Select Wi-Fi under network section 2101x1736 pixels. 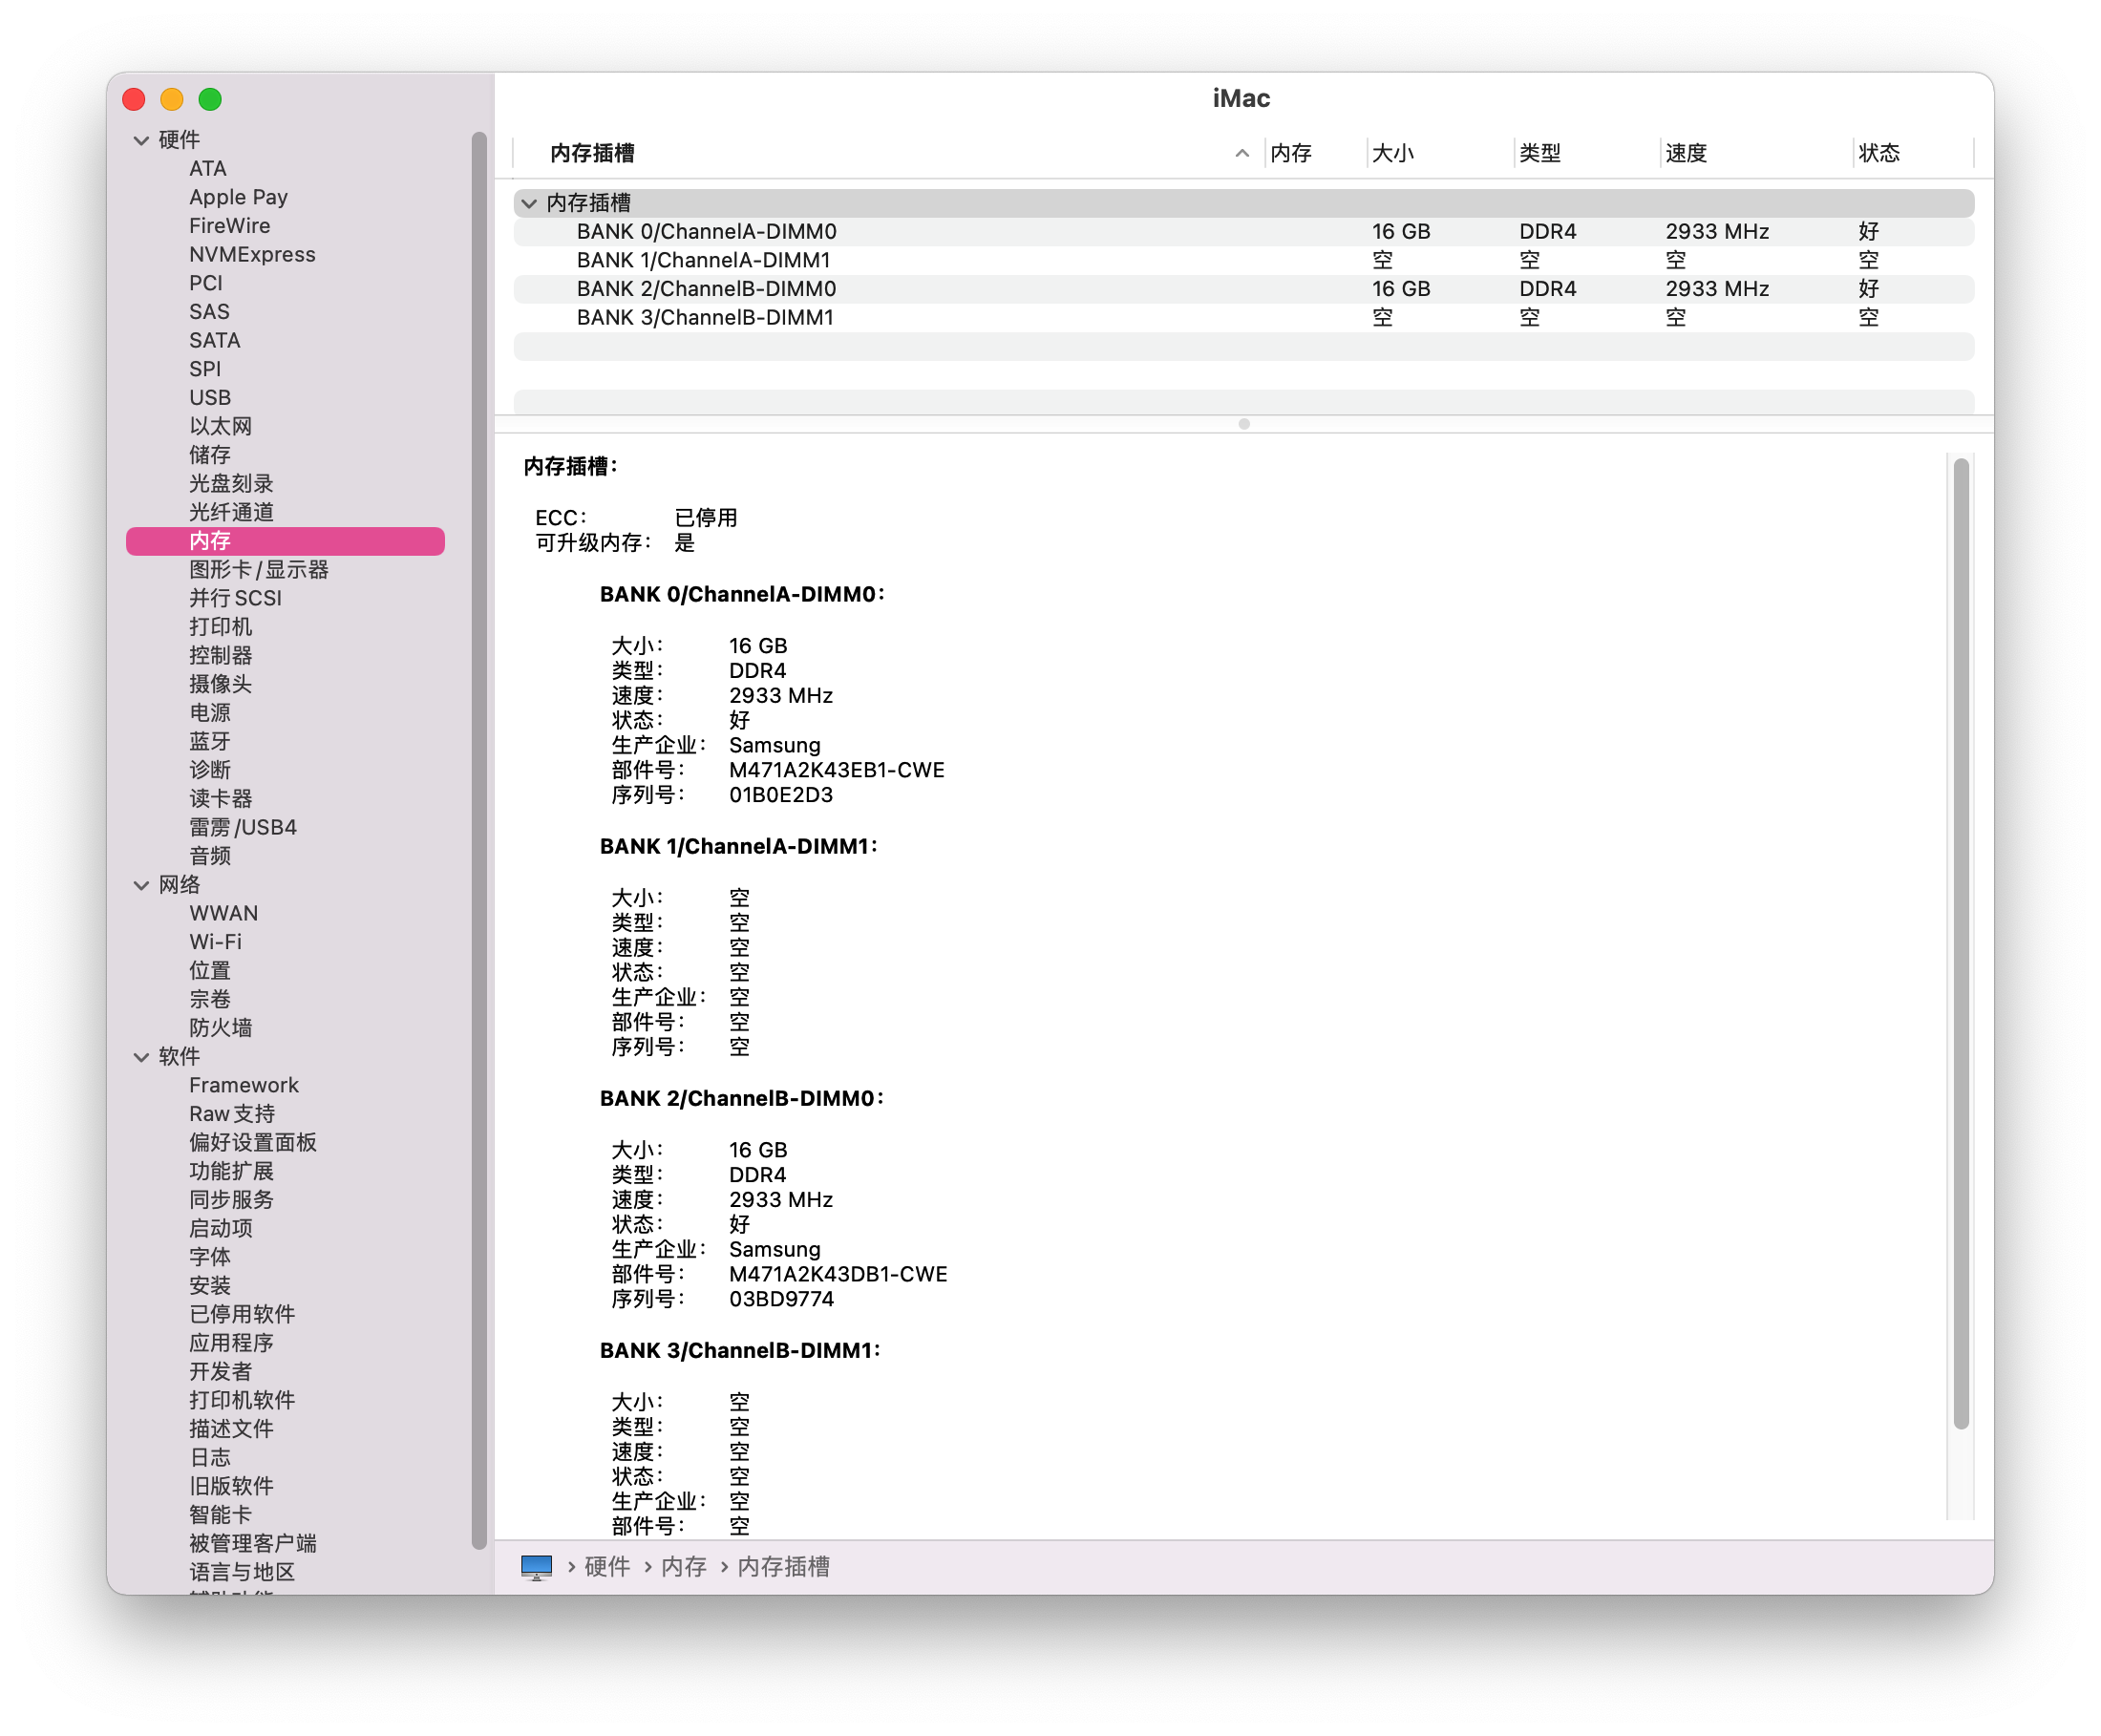point(215,942)
